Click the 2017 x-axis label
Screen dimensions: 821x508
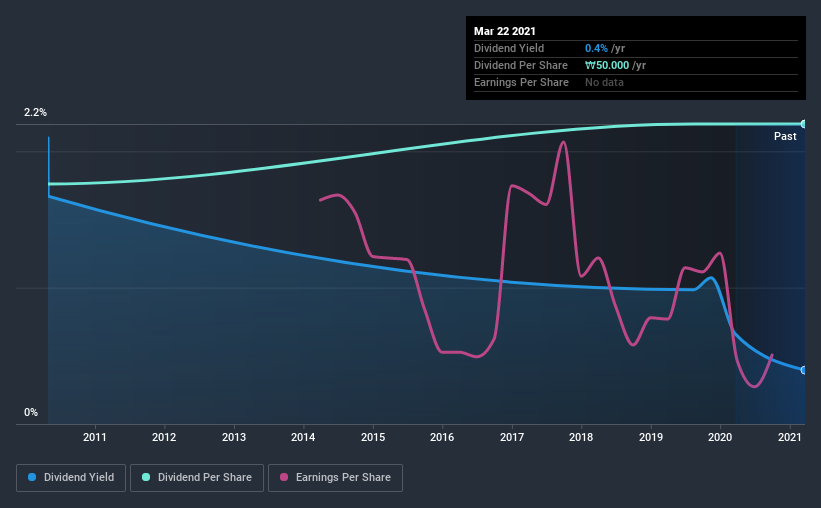[512, 437]
